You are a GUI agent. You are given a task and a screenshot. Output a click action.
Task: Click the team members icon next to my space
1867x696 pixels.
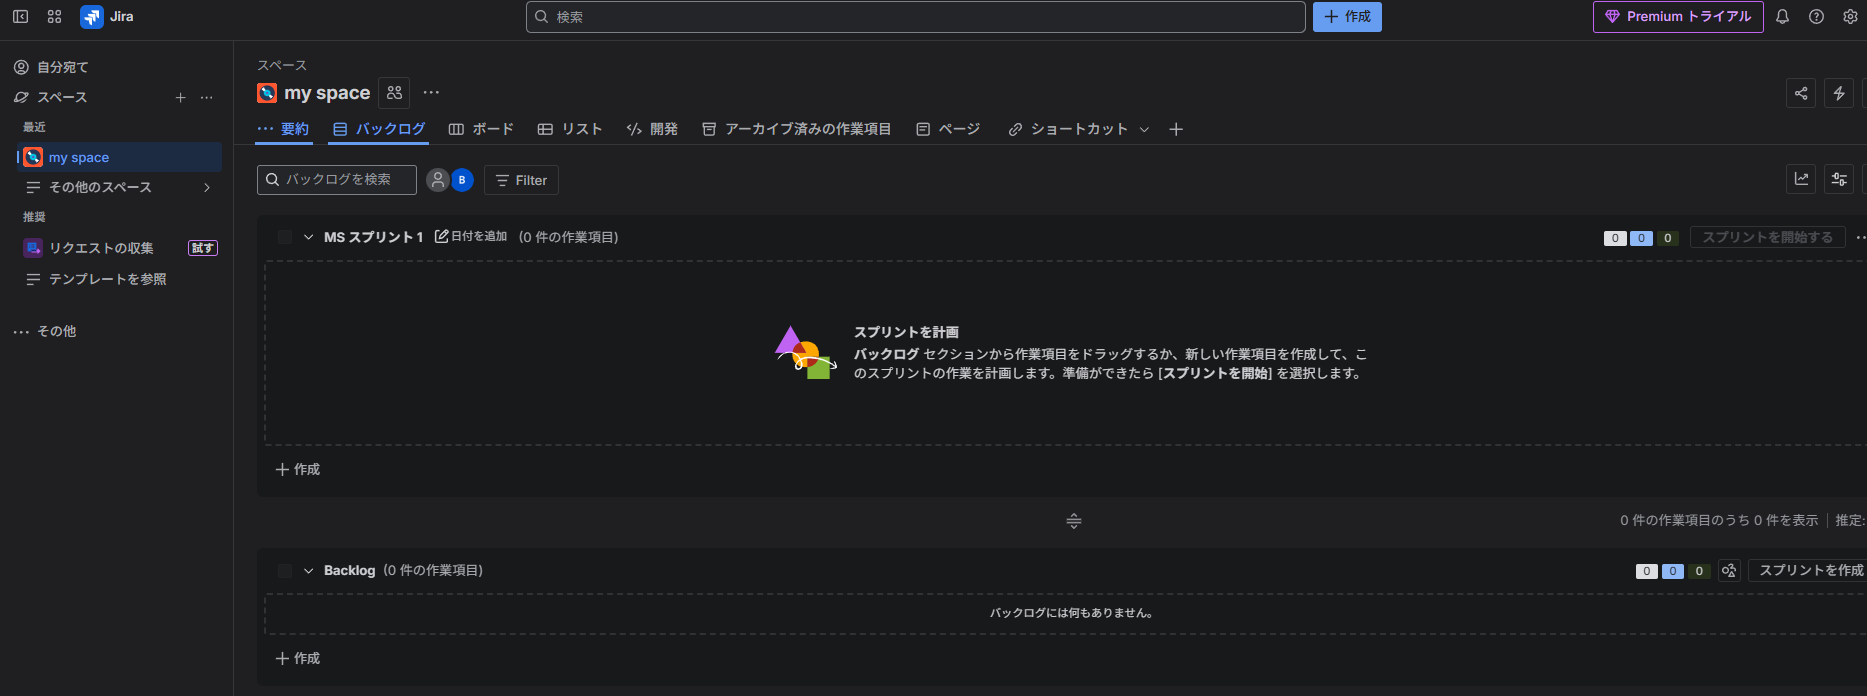(394, 93)
